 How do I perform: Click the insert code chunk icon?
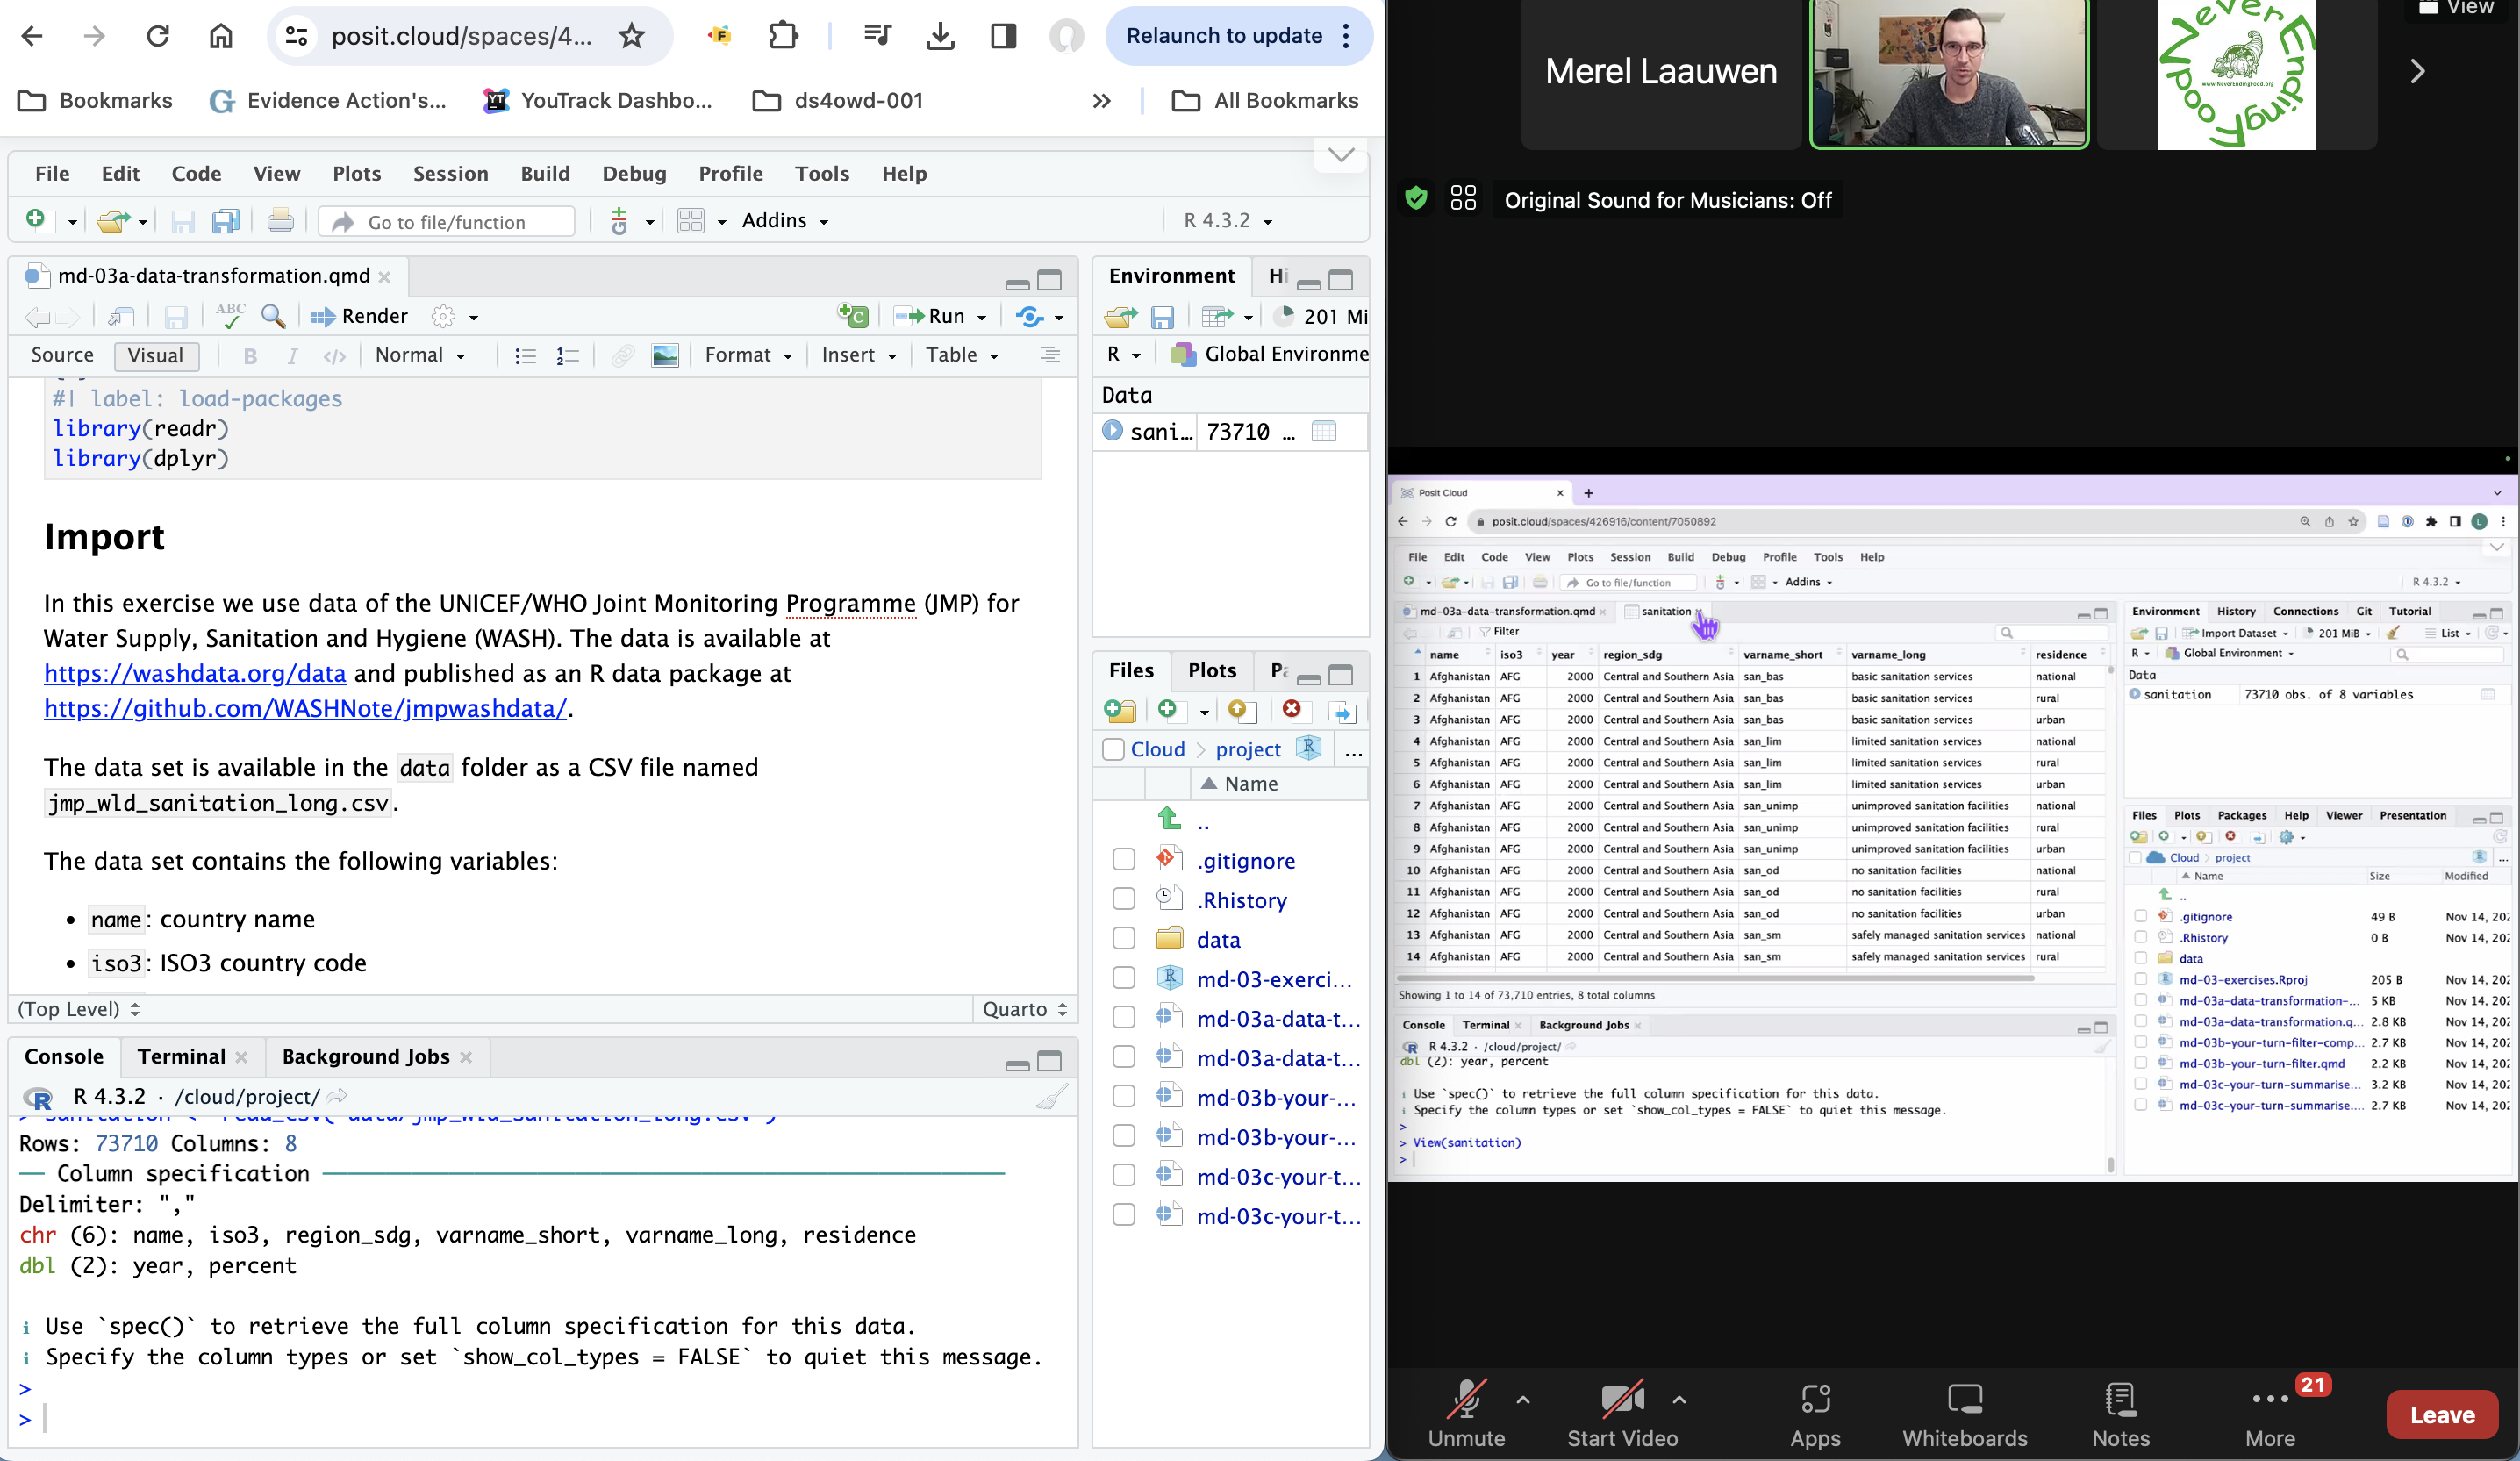[853, 316]
